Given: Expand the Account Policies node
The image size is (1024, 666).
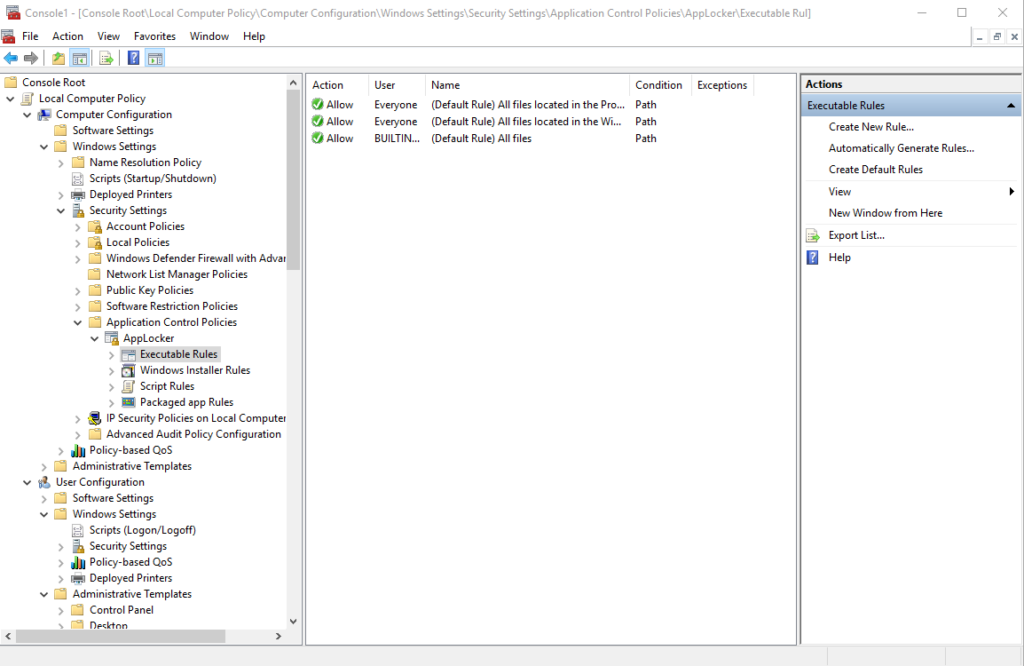Looking at the screenshot, I should click(x=78, y=227).
